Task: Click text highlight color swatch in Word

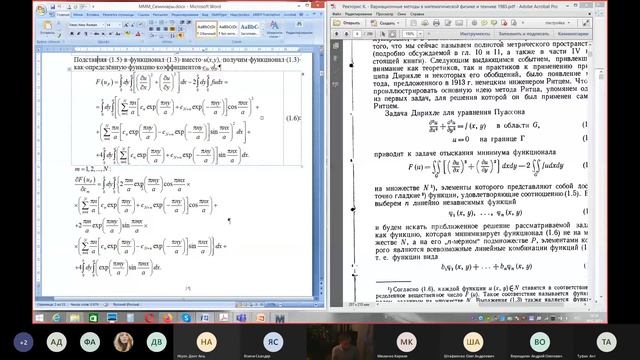Action: [x=128, y=34]
